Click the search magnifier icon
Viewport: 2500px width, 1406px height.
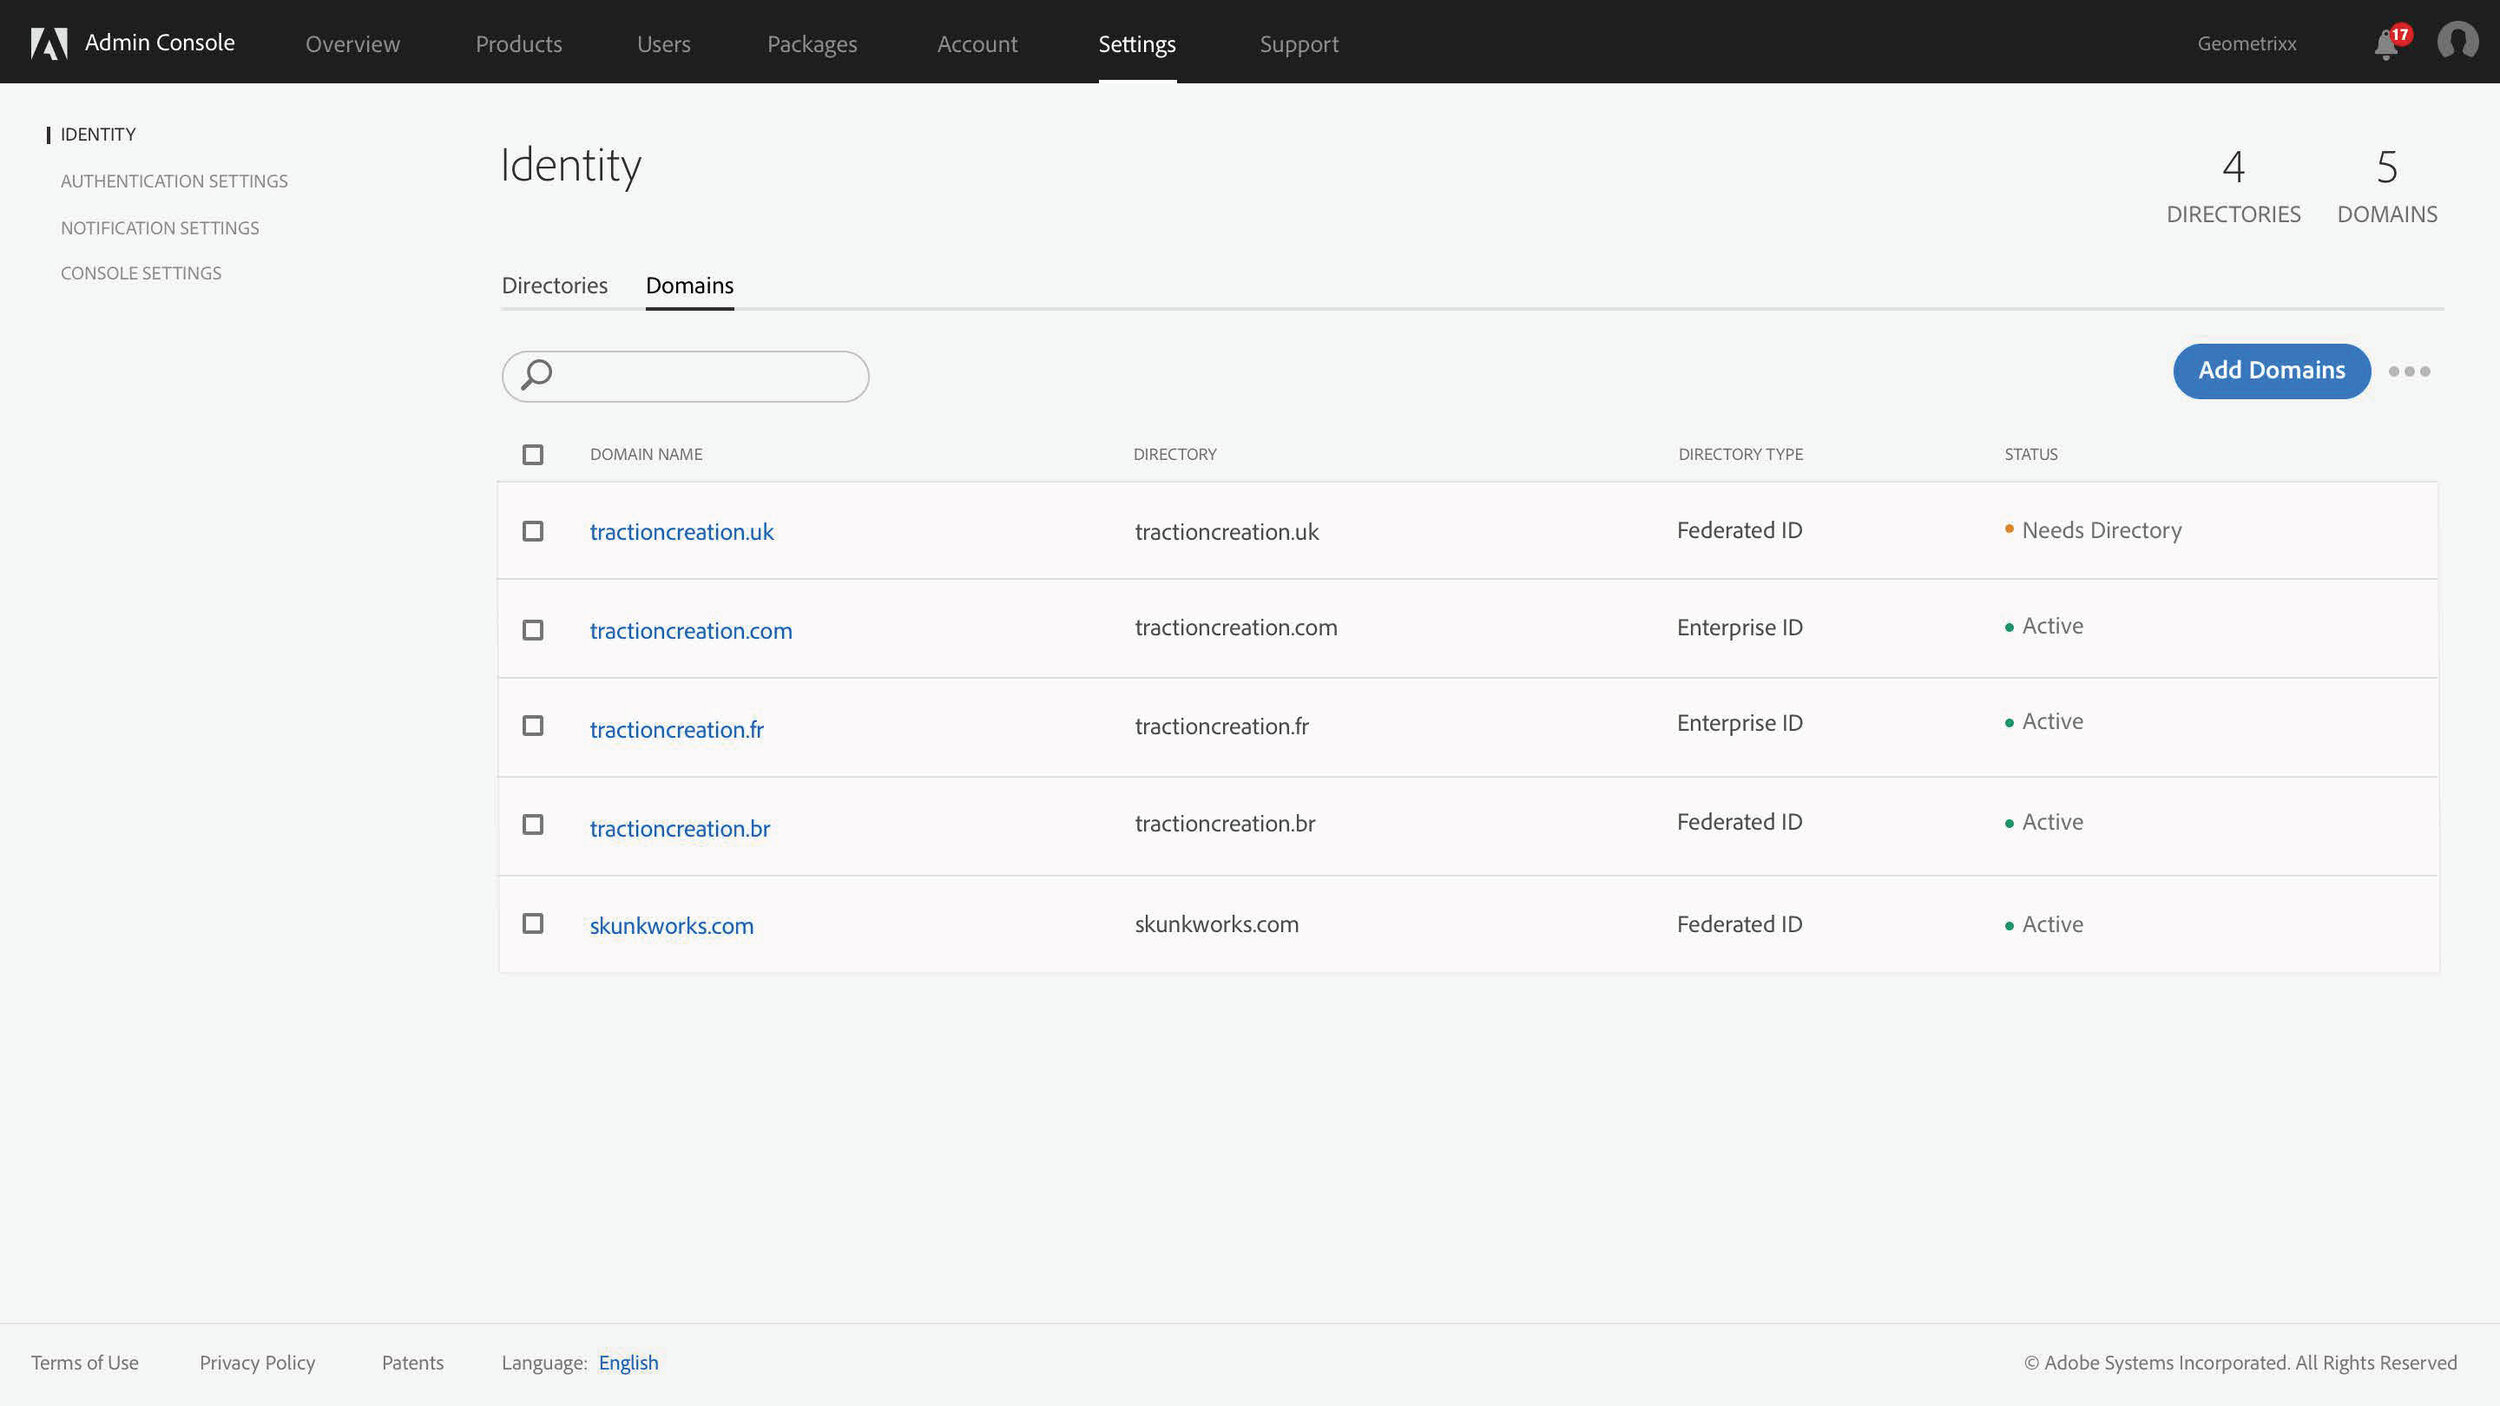(x=537, y=375)
